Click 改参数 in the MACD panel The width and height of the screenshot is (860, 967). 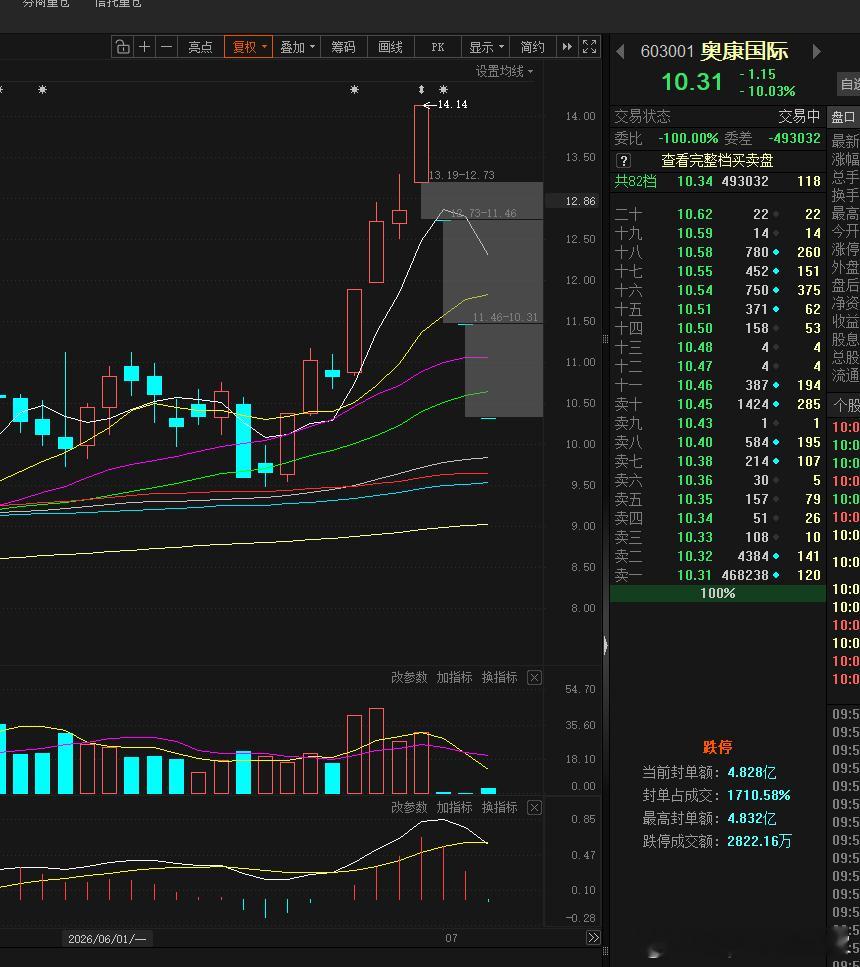[x=409, y=808]
